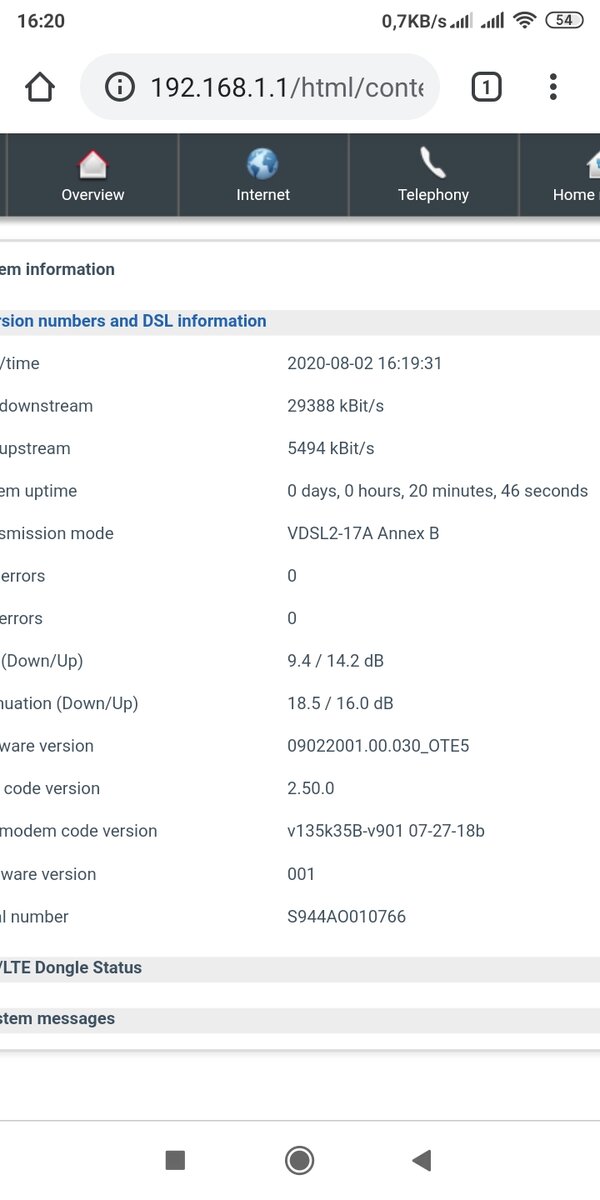600x1200 pixels.
Task: Click the Internet globe icon
Action: pos(263,163)
